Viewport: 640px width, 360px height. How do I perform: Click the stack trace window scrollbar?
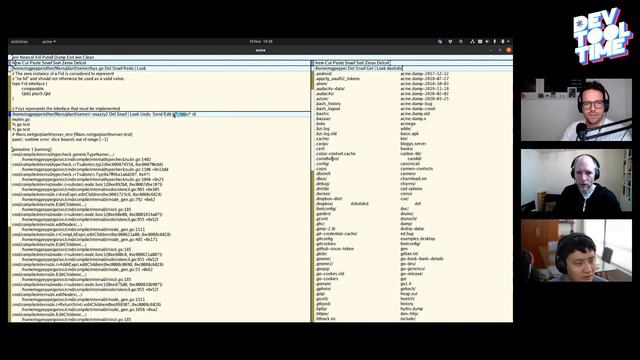click(10, 220)
